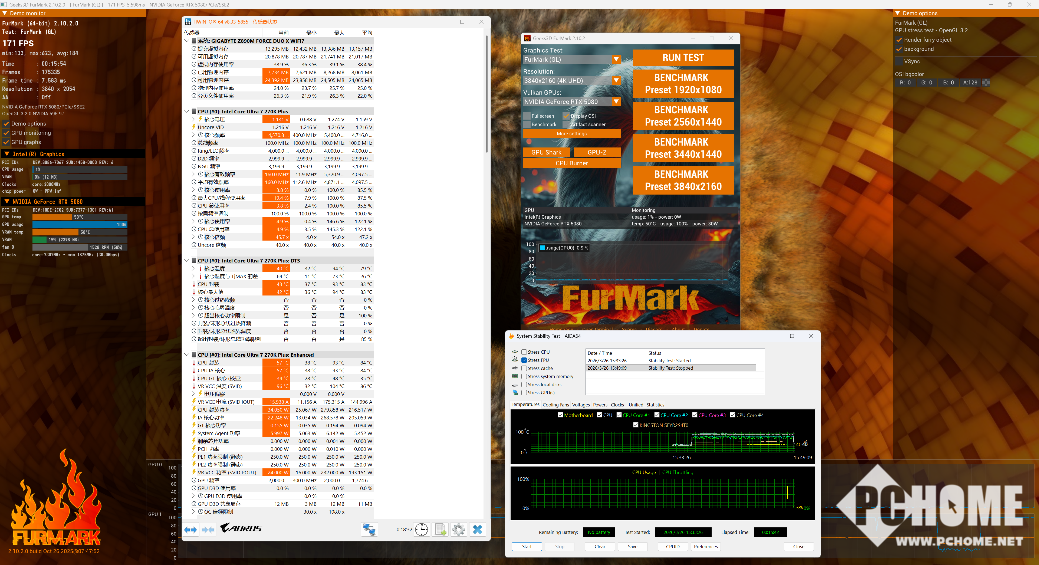Open HWiNFO settings gear icon
Screen dimensions: 1039x565
click(x=458, y=529)
